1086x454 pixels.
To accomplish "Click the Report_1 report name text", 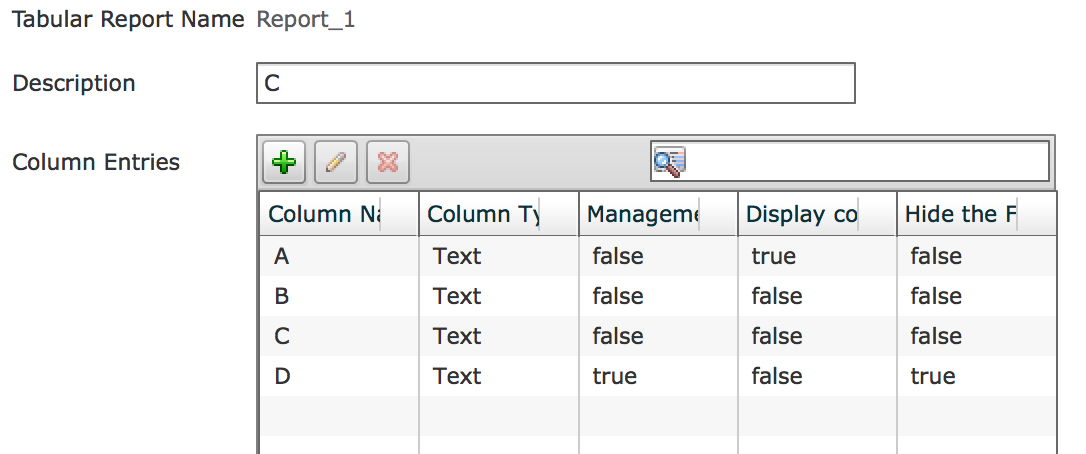I will 305,19.
